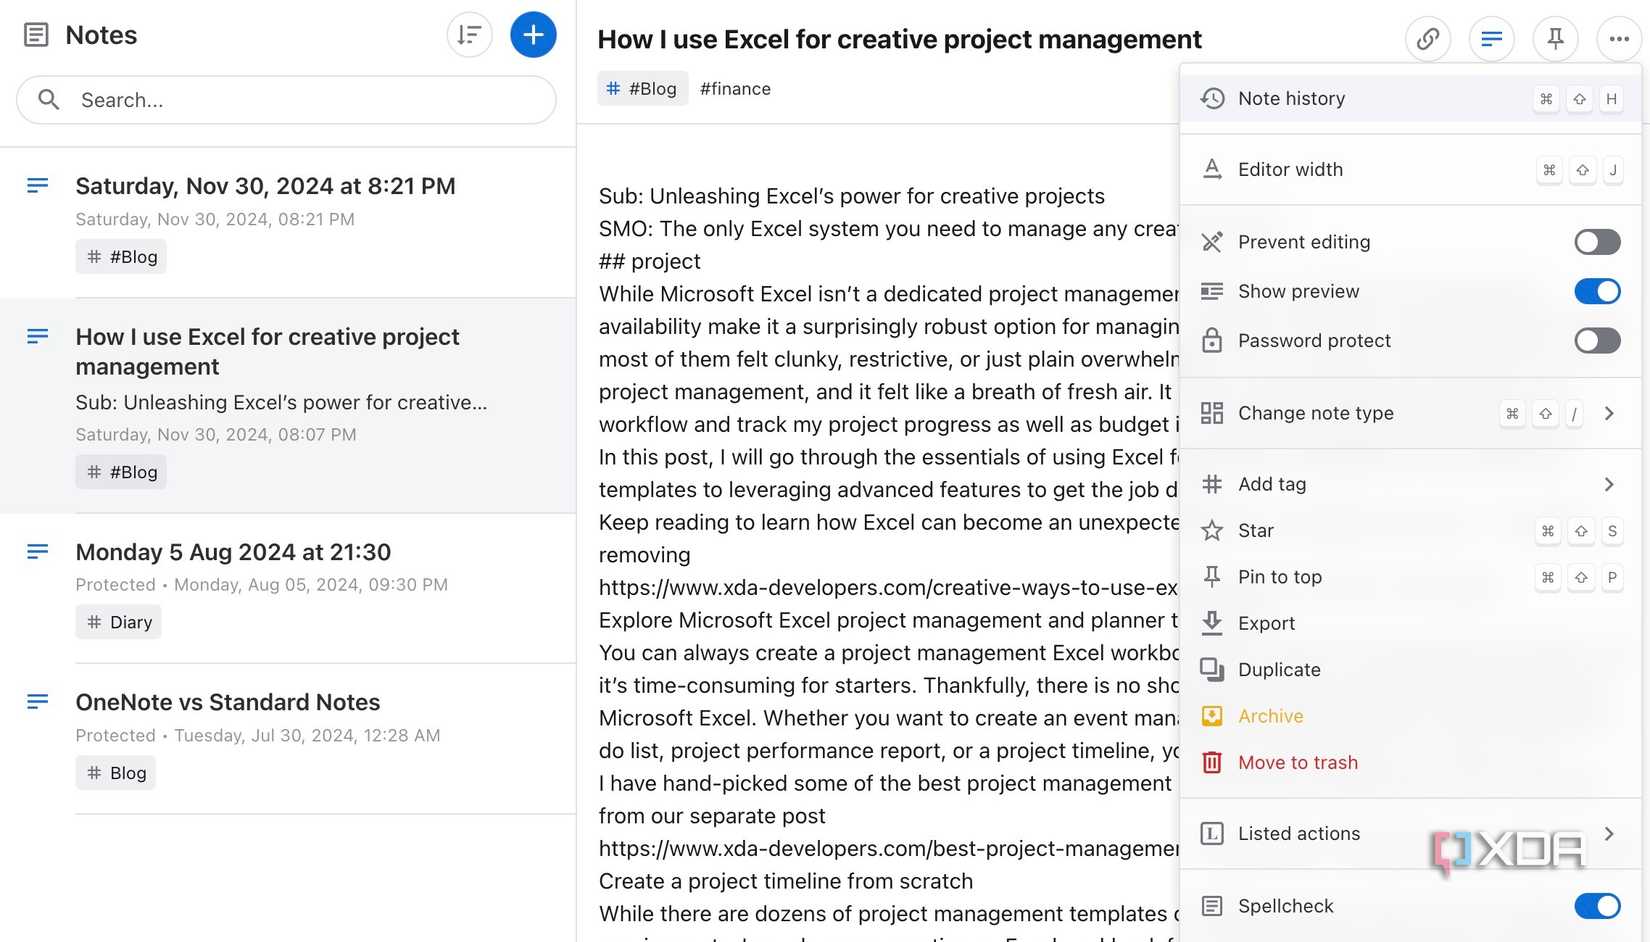Open Note history
The image size is (1650, 942).
tap(1411, 98)
